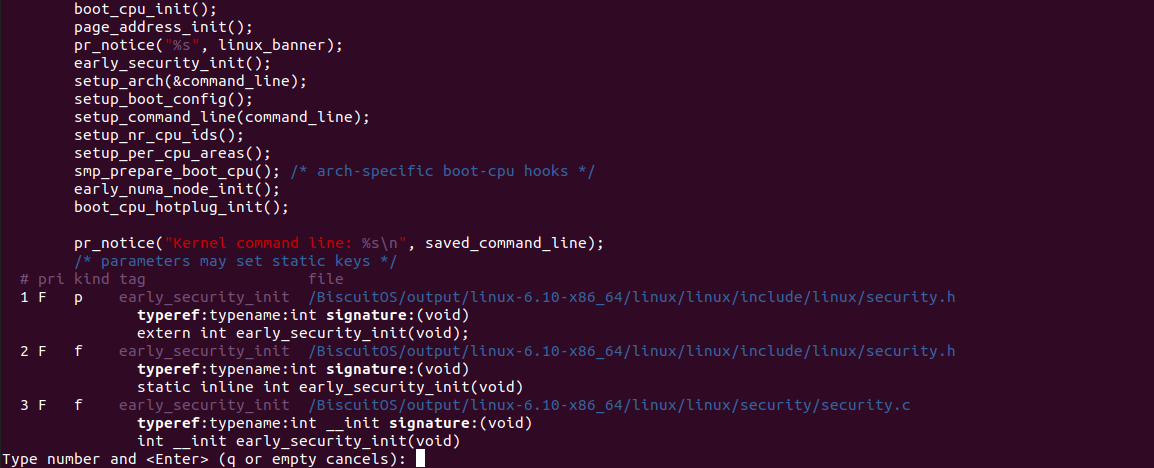Click the 'tag' column header
This screenshot has width=1154, height=468.
[x=132, y=280]
